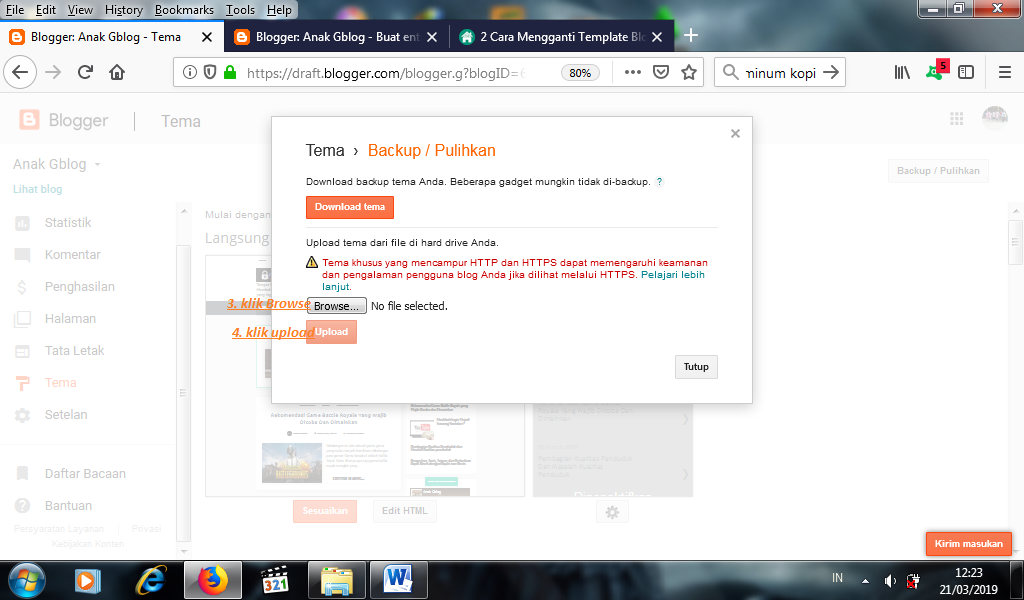The image size is (1024, 600).
Task: Open Daftar Bacaan in the sidebar
Action: 85,474
